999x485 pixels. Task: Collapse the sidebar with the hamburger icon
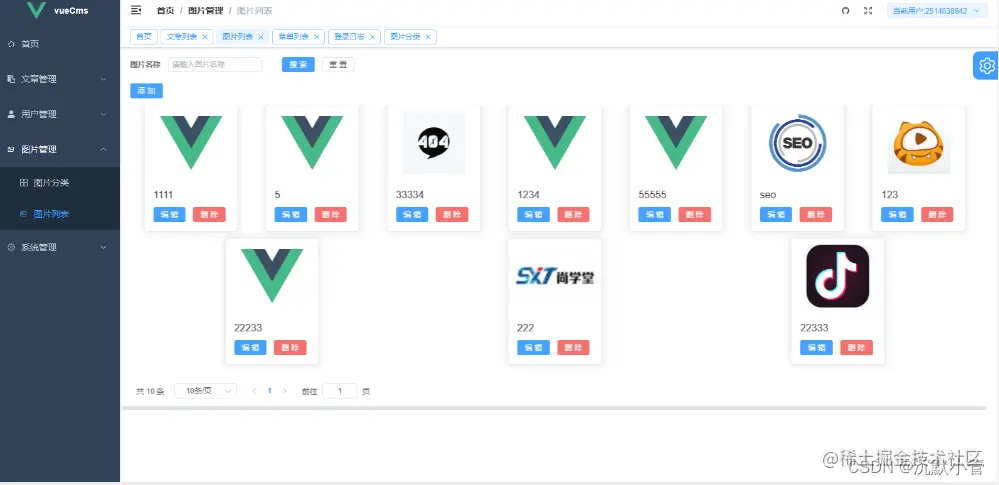pyautogui.click(x=136, y=10)
